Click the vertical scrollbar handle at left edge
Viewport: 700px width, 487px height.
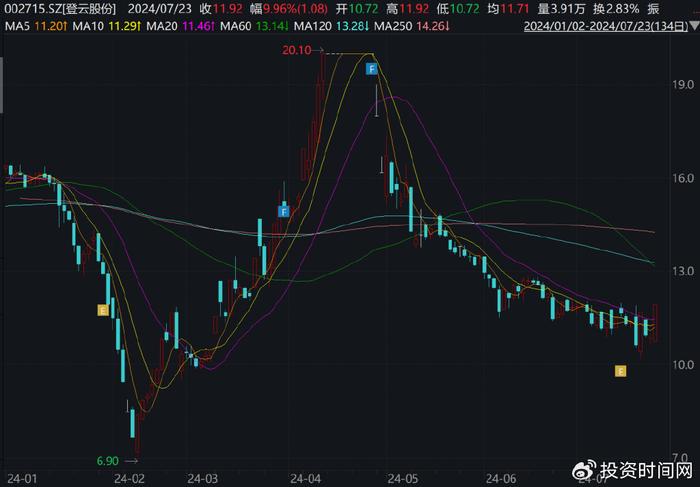[x=1, y=85]
